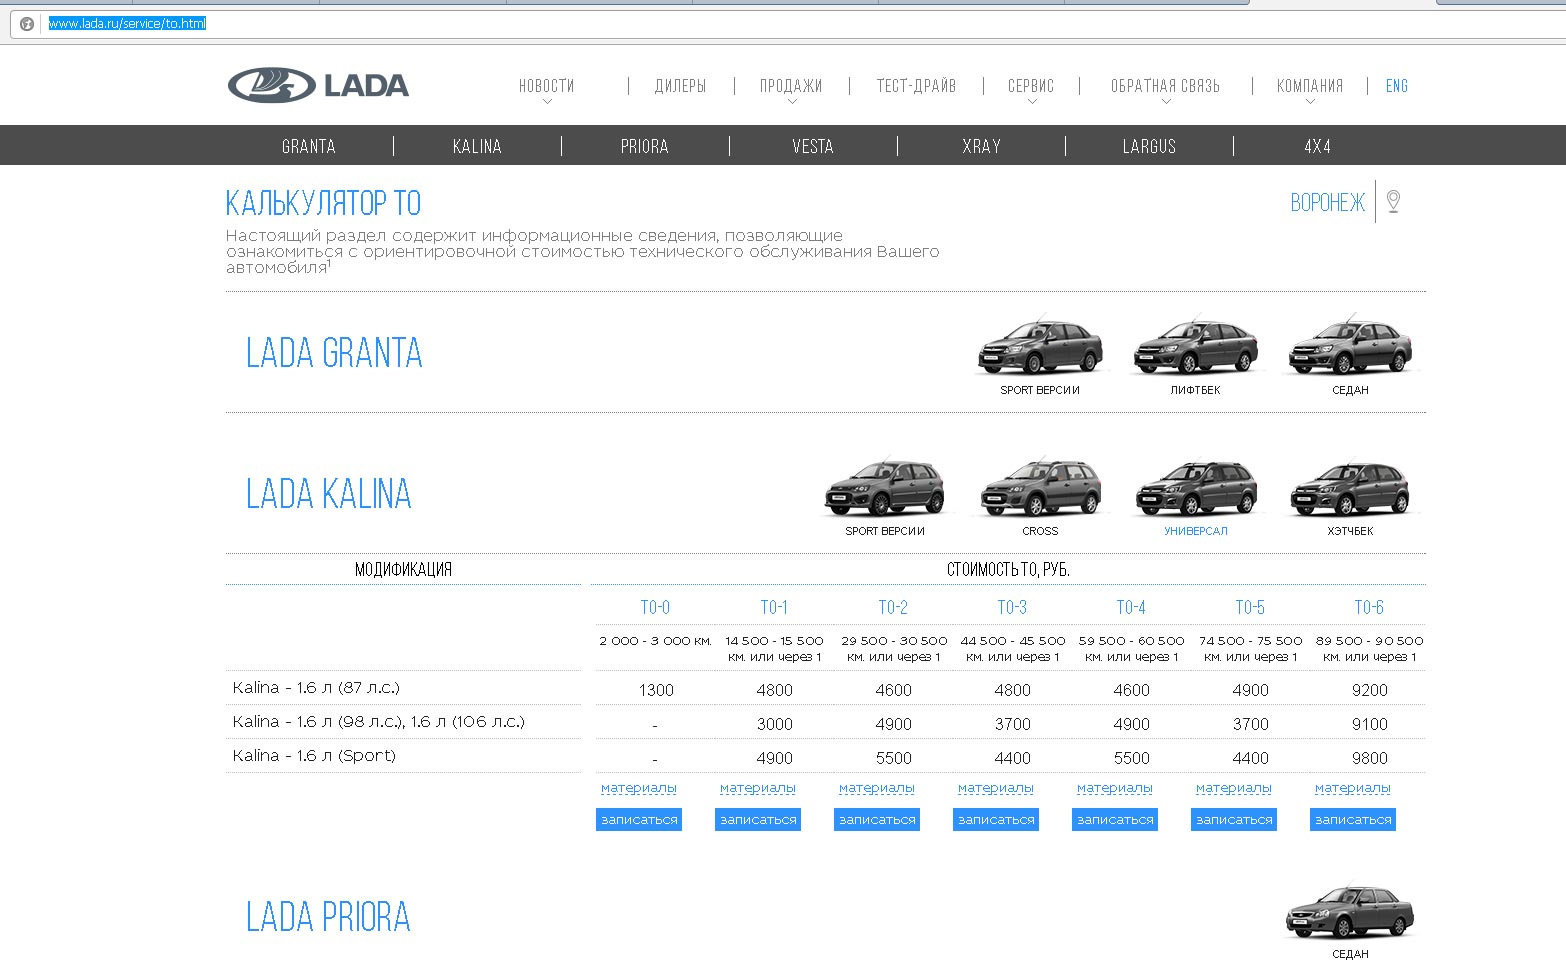The image size is (1566, 975).
Task: Expand the Сервис menu chevron
Action: coord(1032,101)
